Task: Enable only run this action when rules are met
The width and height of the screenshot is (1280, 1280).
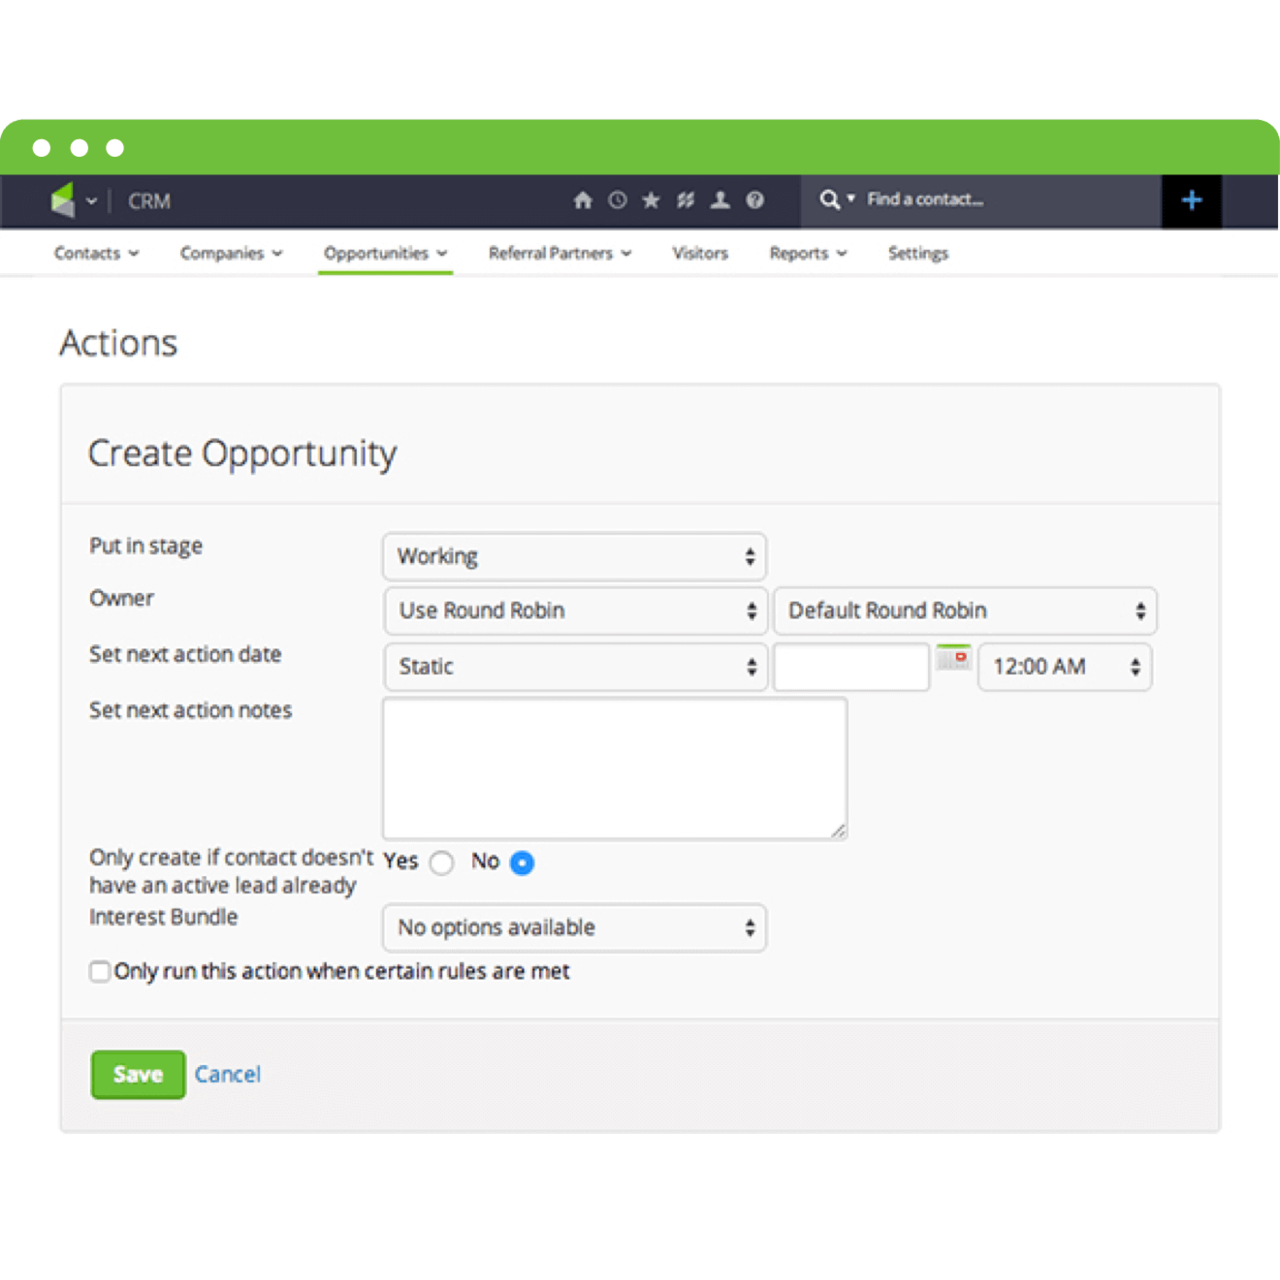Action: (100, 971)
